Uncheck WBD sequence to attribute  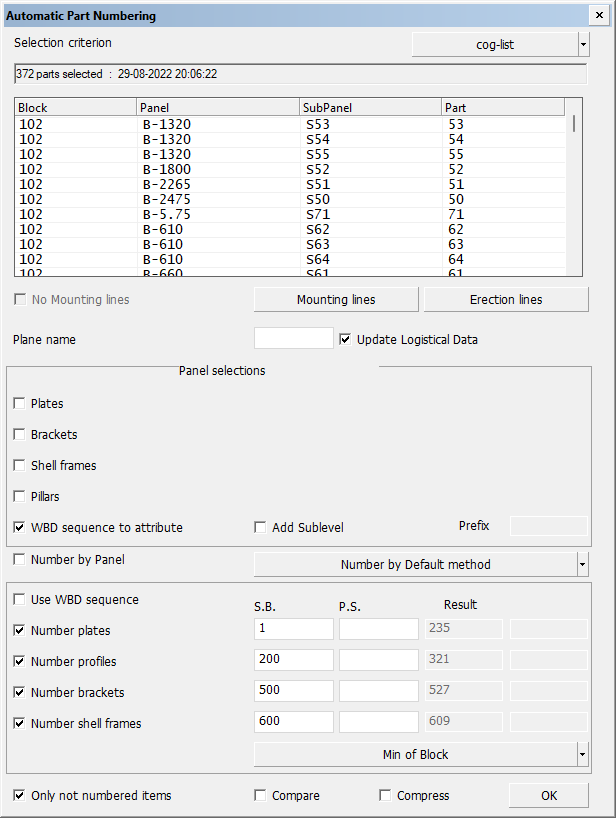tap(20, 528)
